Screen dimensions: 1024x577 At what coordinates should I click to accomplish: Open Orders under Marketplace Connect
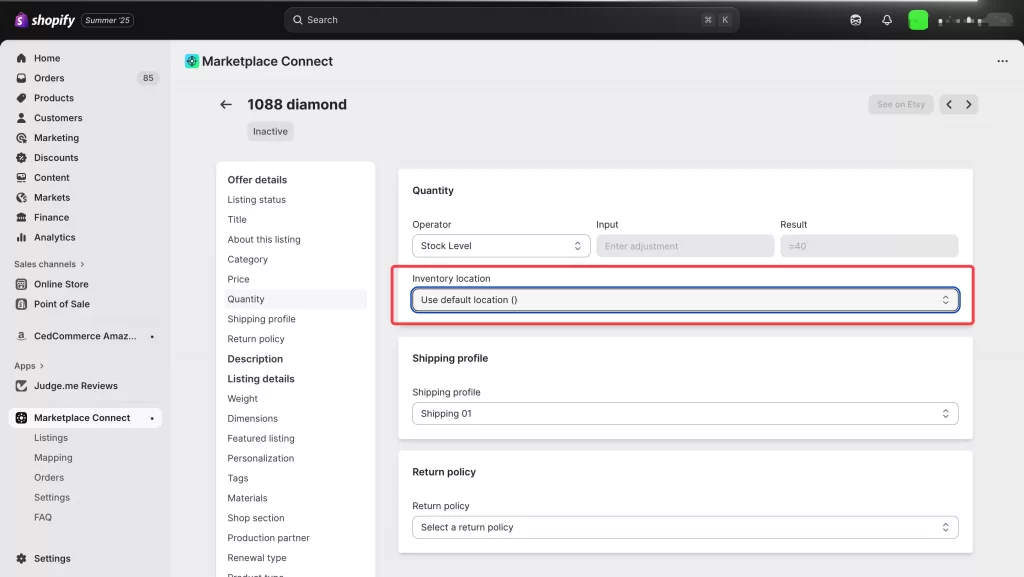click(49, 478)
